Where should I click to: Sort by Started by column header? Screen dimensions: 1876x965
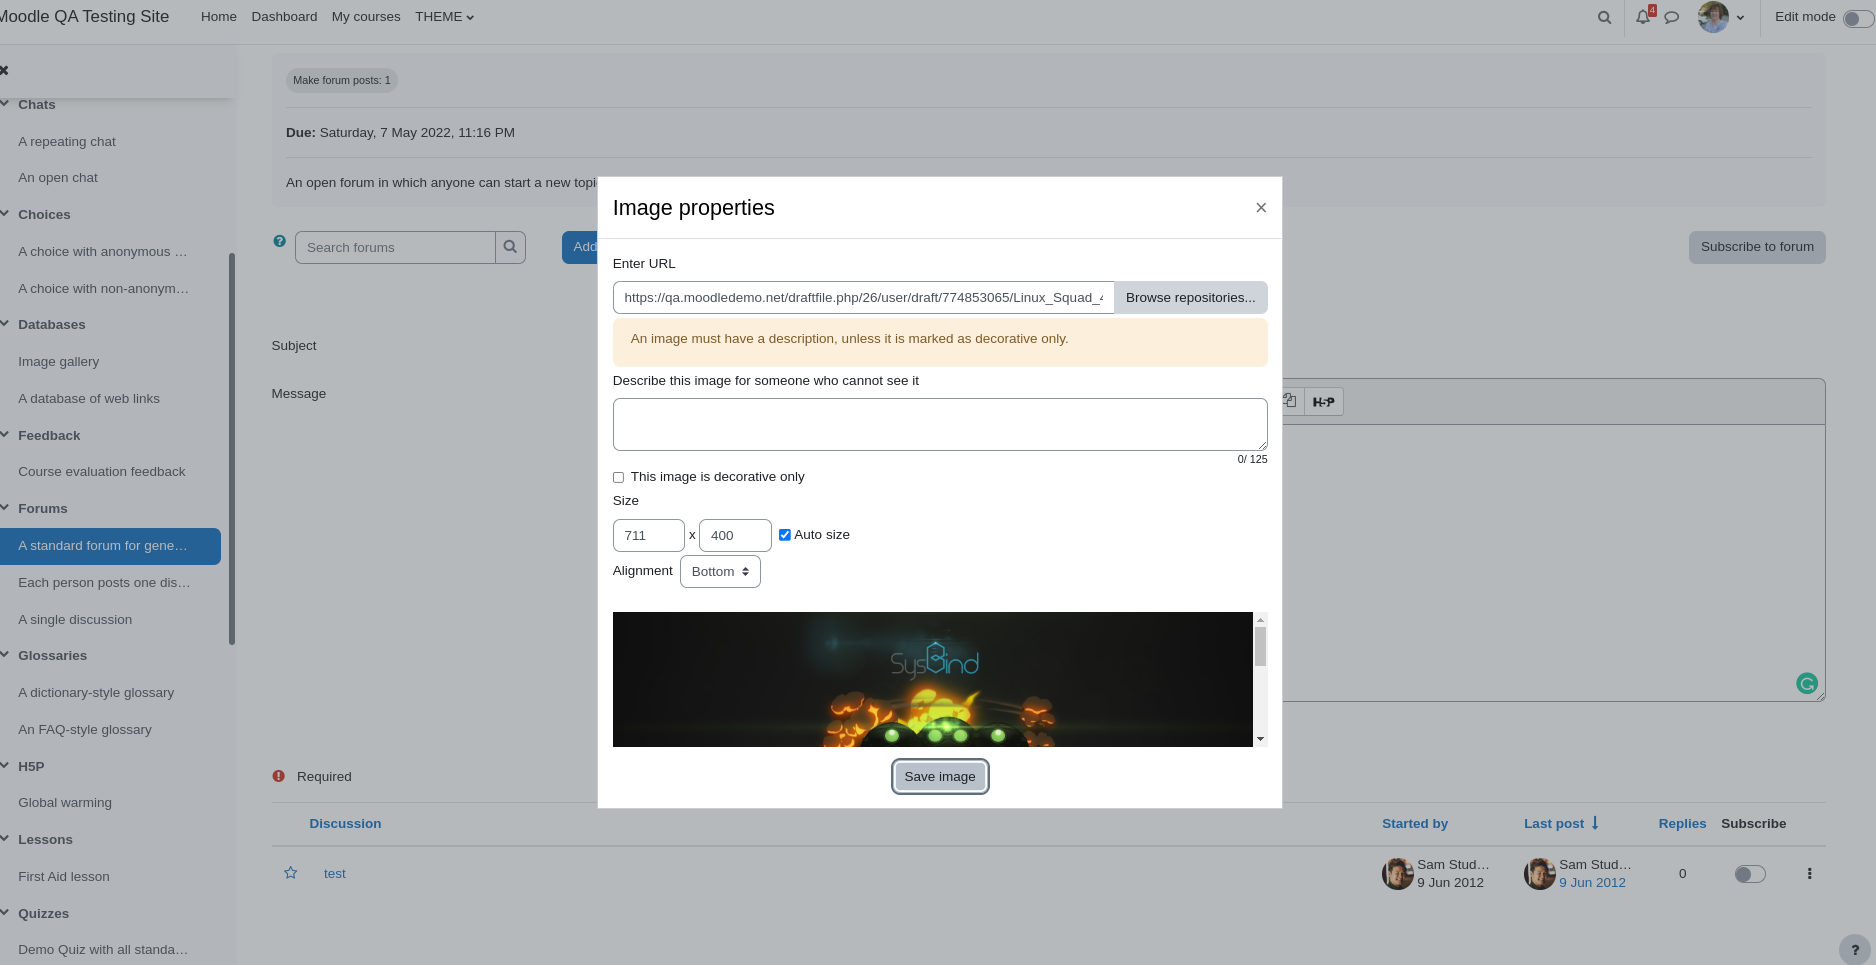(1415, 823)
